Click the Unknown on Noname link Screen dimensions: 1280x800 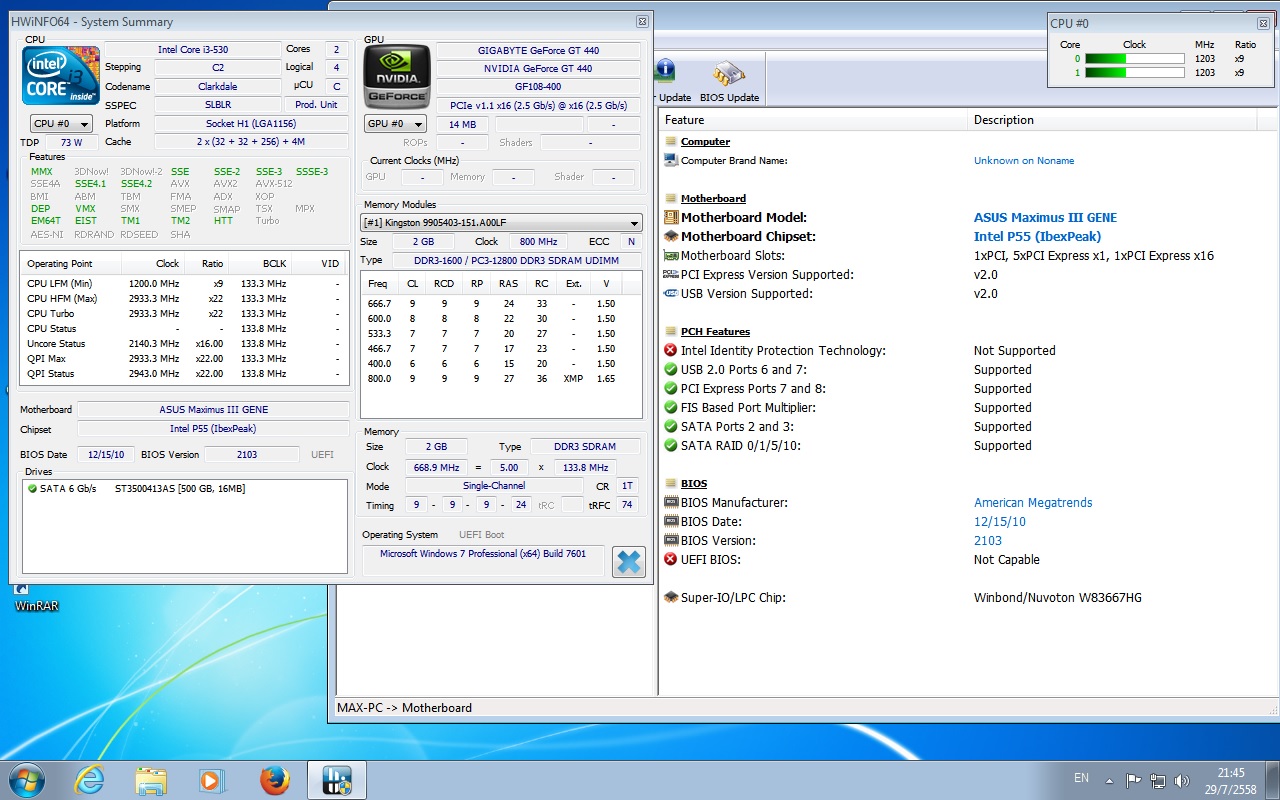click(x=1024, y=161)
